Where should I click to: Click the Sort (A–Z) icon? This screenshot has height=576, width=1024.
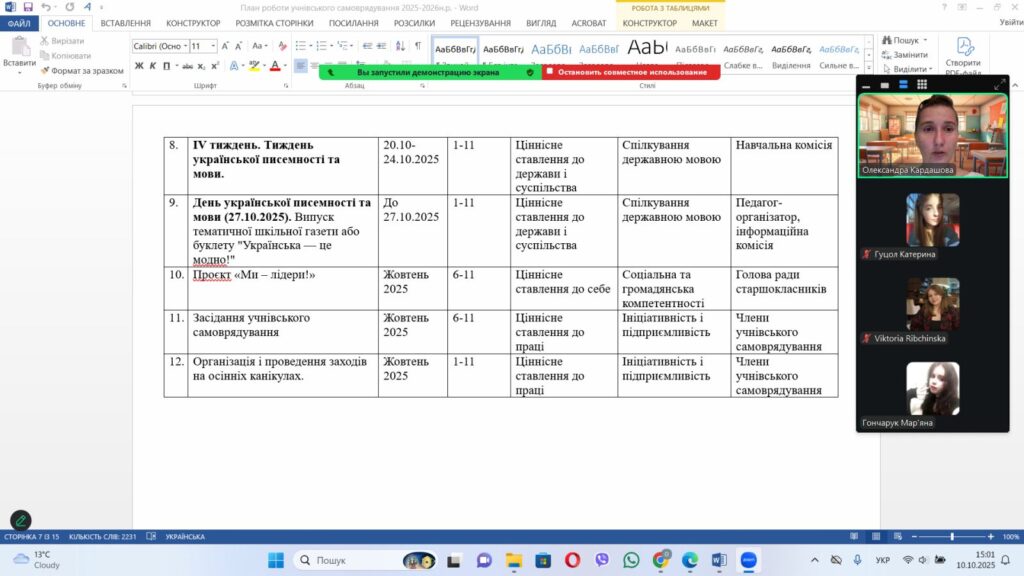click(400, 46)
